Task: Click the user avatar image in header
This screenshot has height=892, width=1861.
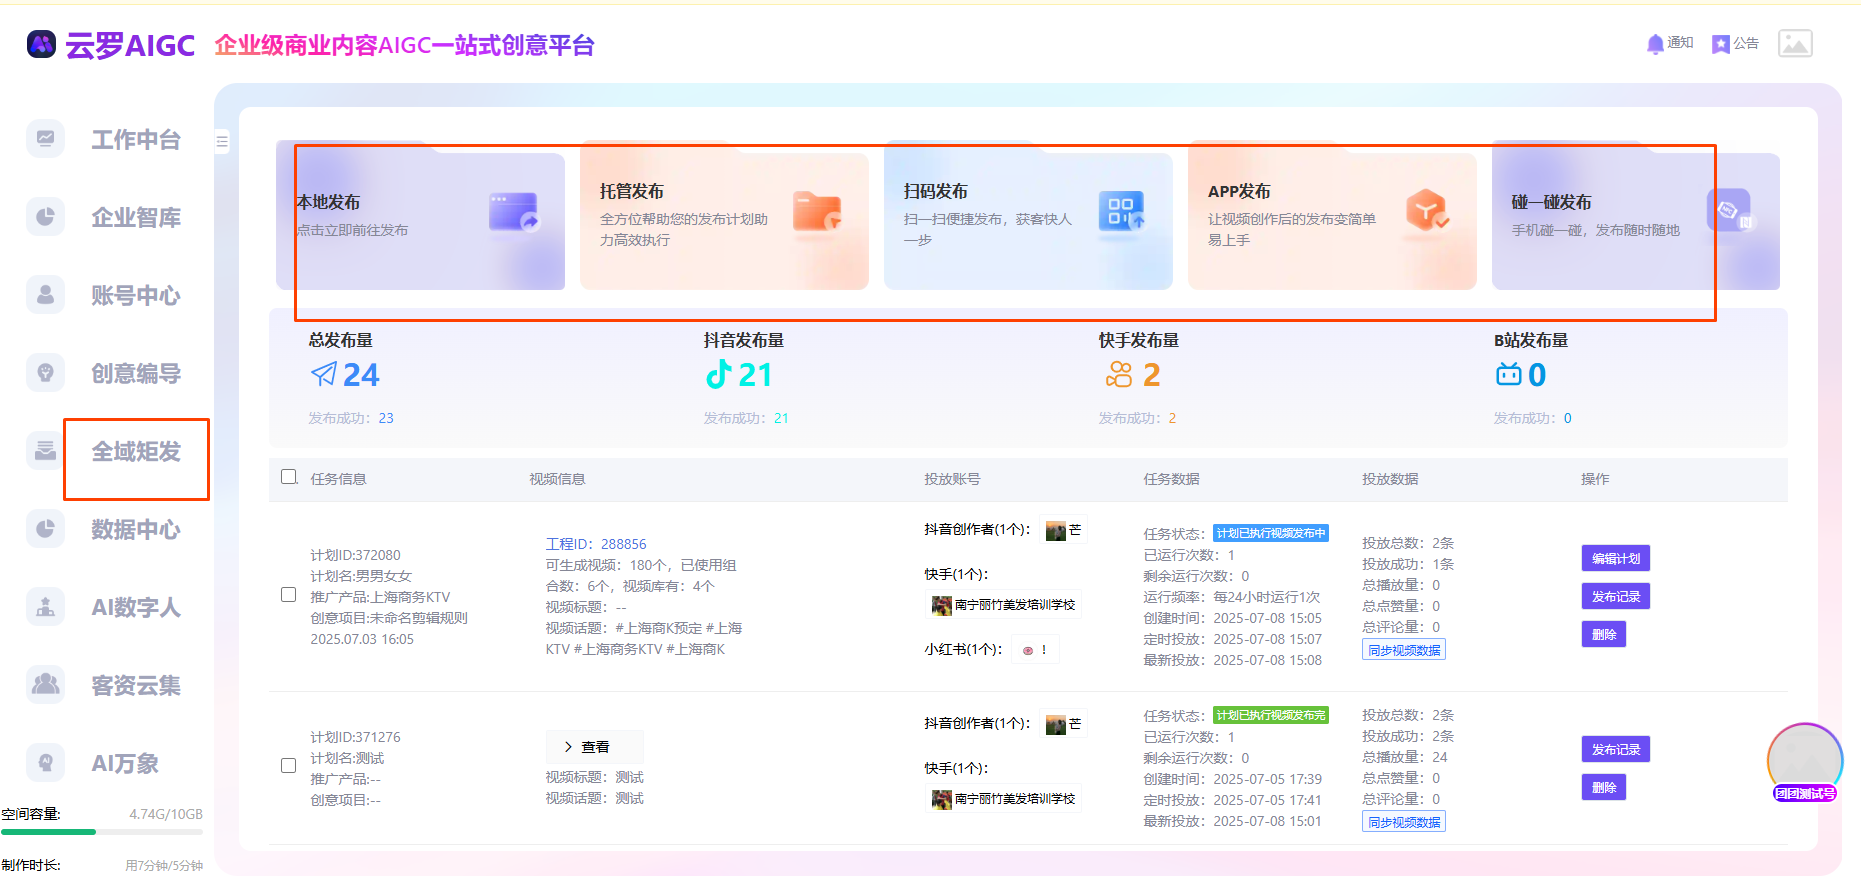Action: 1795,44
